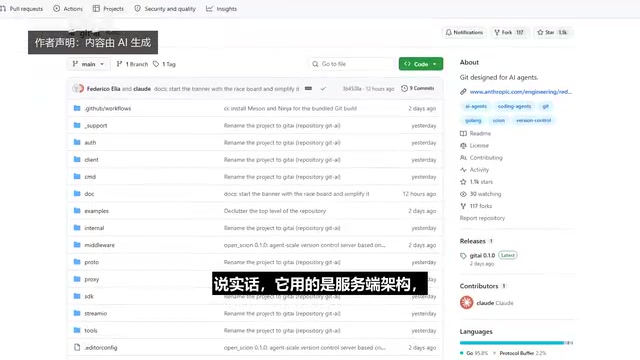View the 1 Branch link
640x360 pixels.
132,64
